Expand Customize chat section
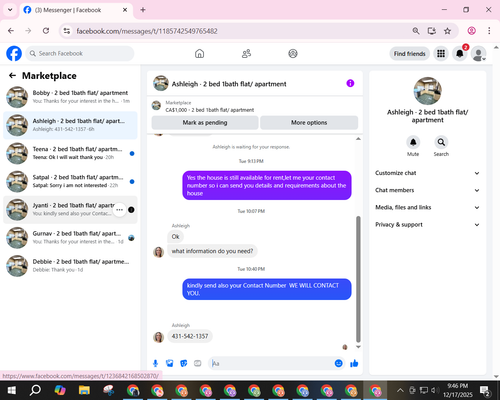500x400 pixels. click(427, 173)
